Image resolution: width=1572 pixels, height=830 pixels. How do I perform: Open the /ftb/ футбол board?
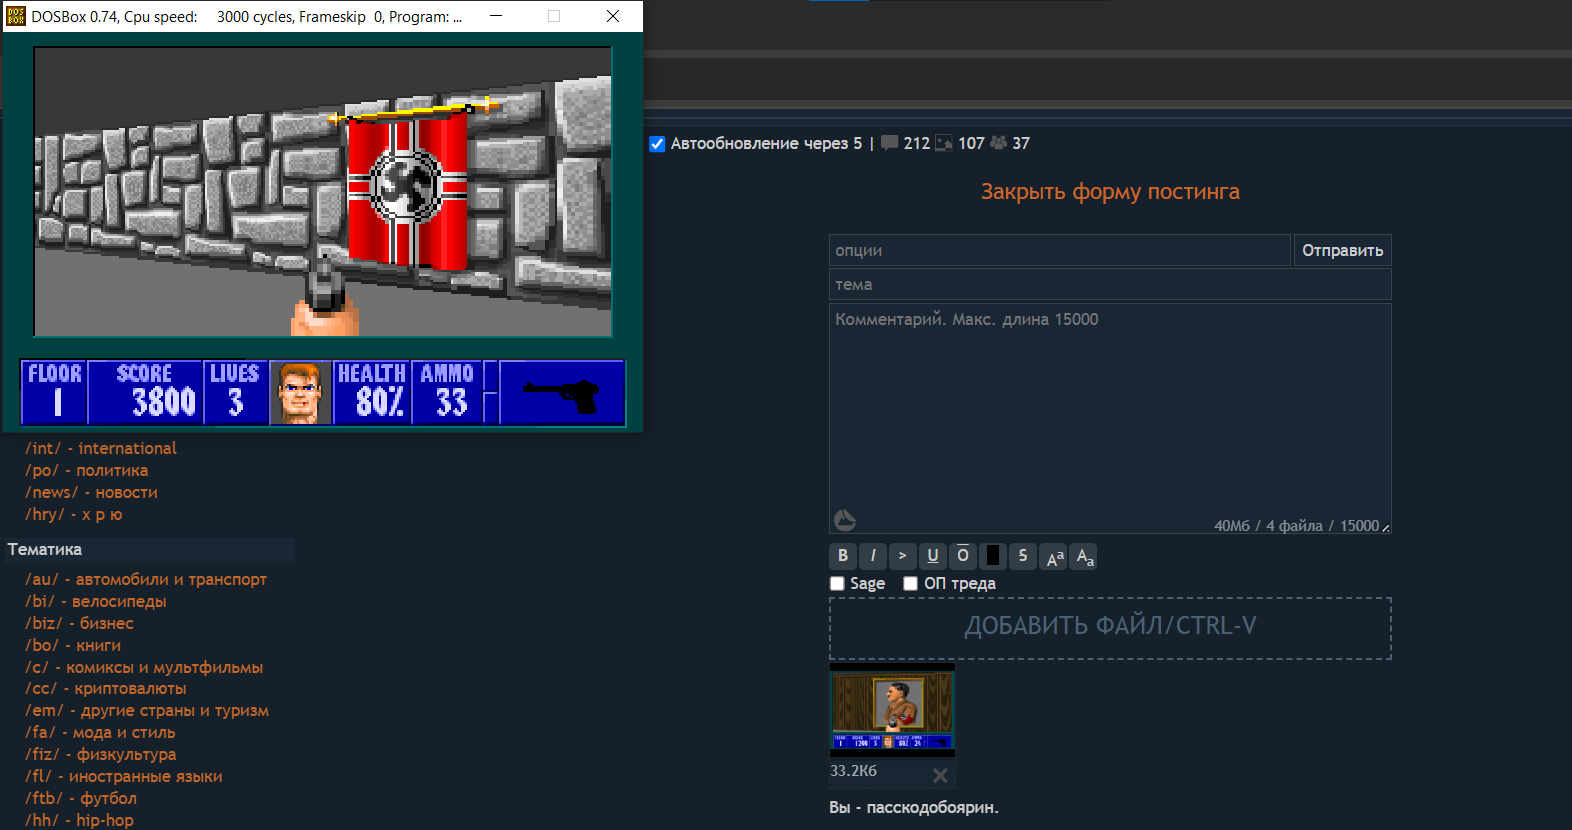pos(81,798)
